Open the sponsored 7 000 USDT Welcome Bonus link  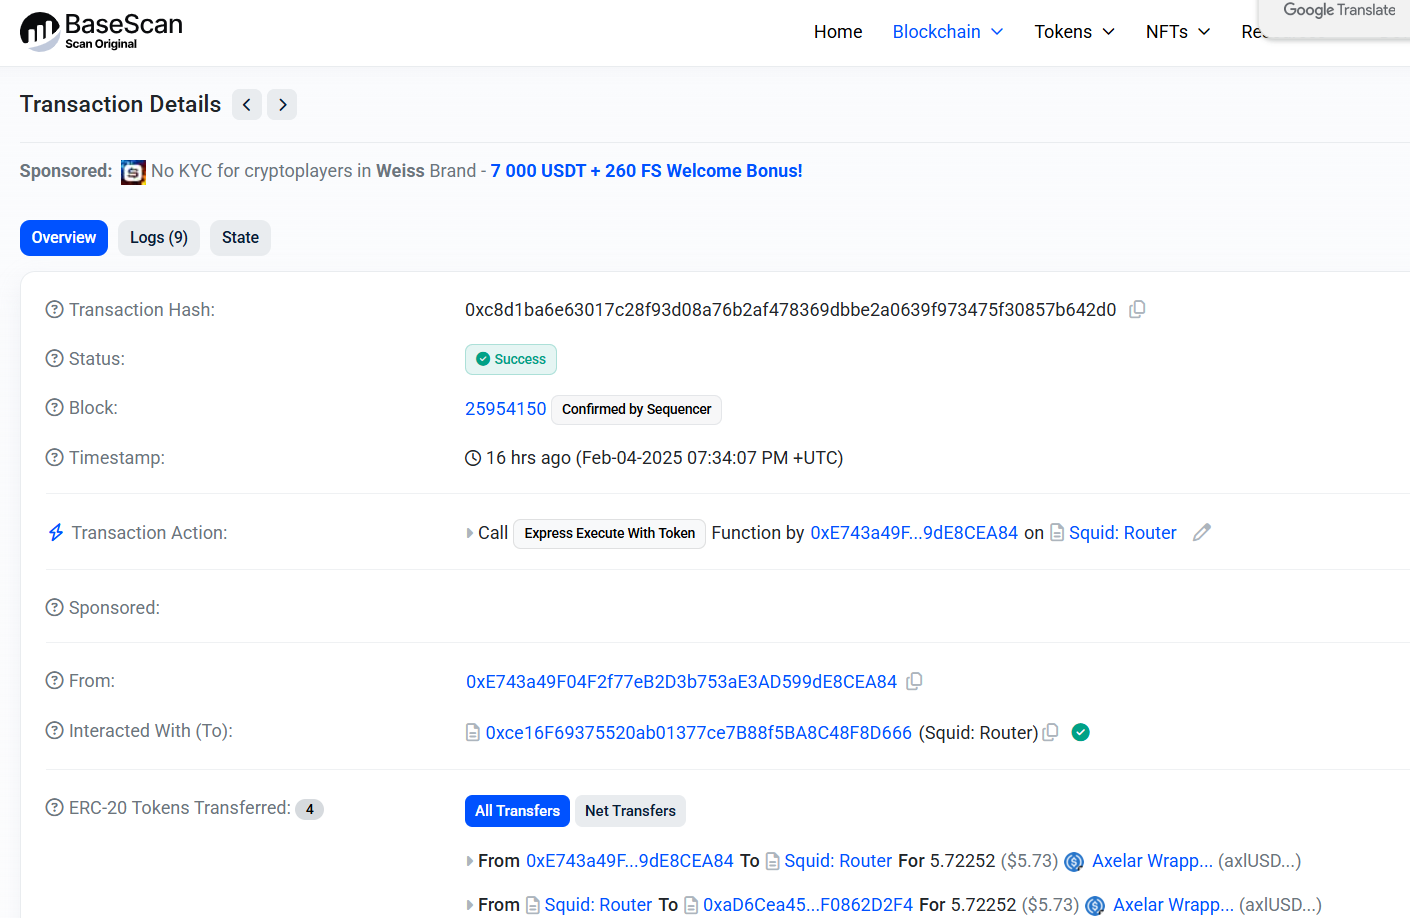646,171
